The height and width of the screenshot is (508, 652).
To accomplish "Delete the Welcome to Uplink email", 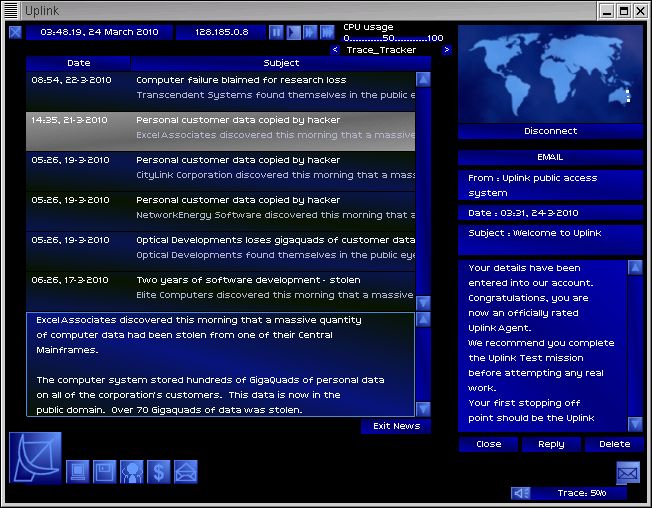I will point(614,444).
